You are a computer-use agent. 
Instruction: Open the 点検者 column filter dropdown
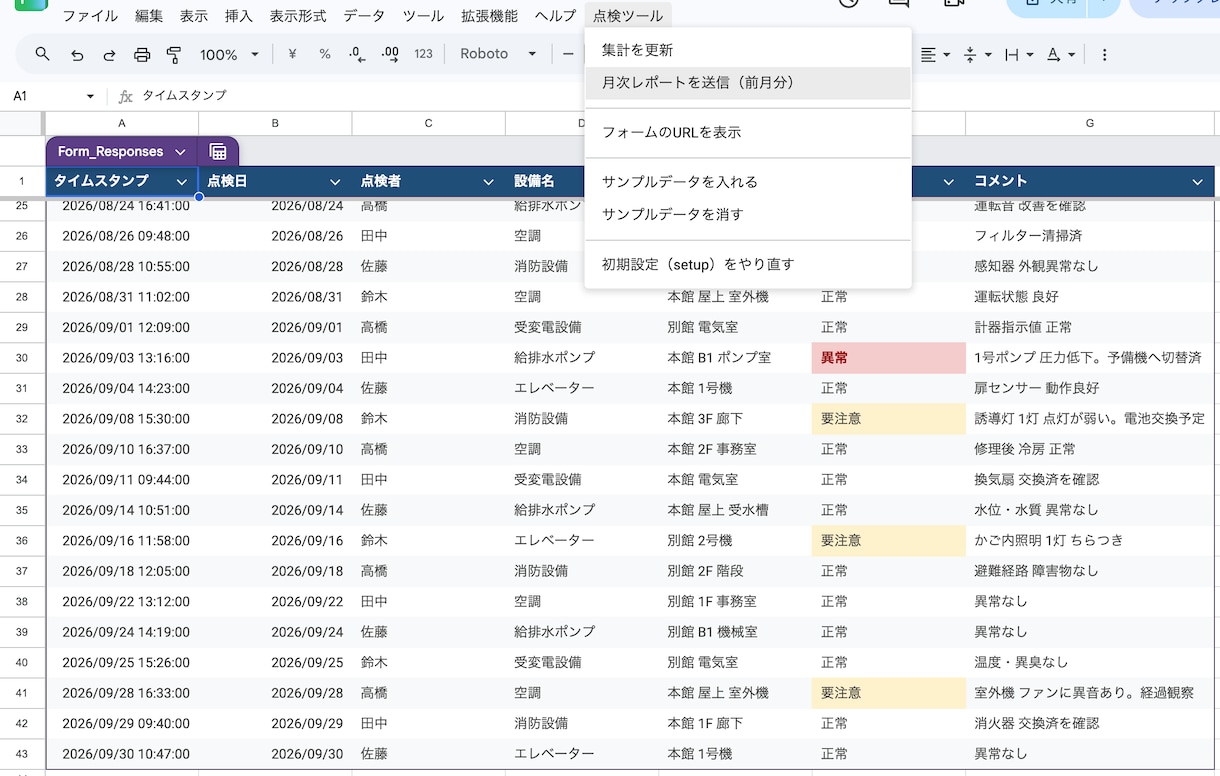point(489,181)
